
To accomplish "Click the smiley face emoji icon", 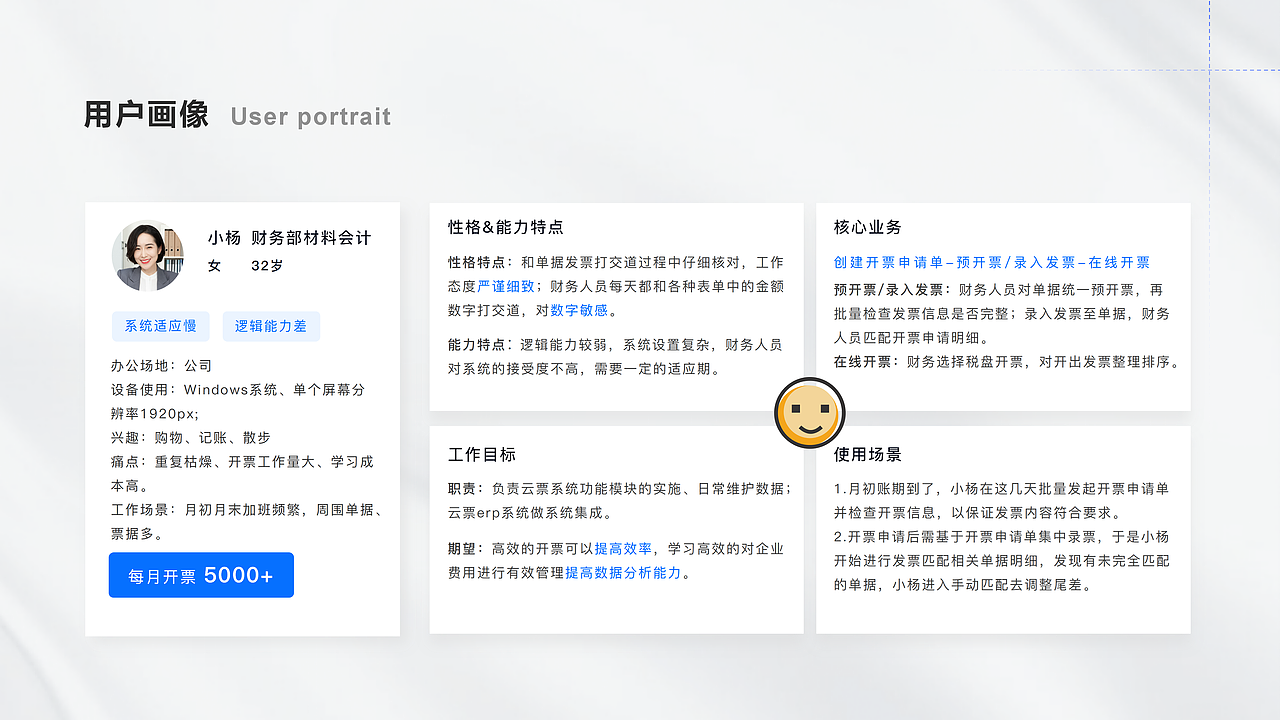I will point(810,411).
